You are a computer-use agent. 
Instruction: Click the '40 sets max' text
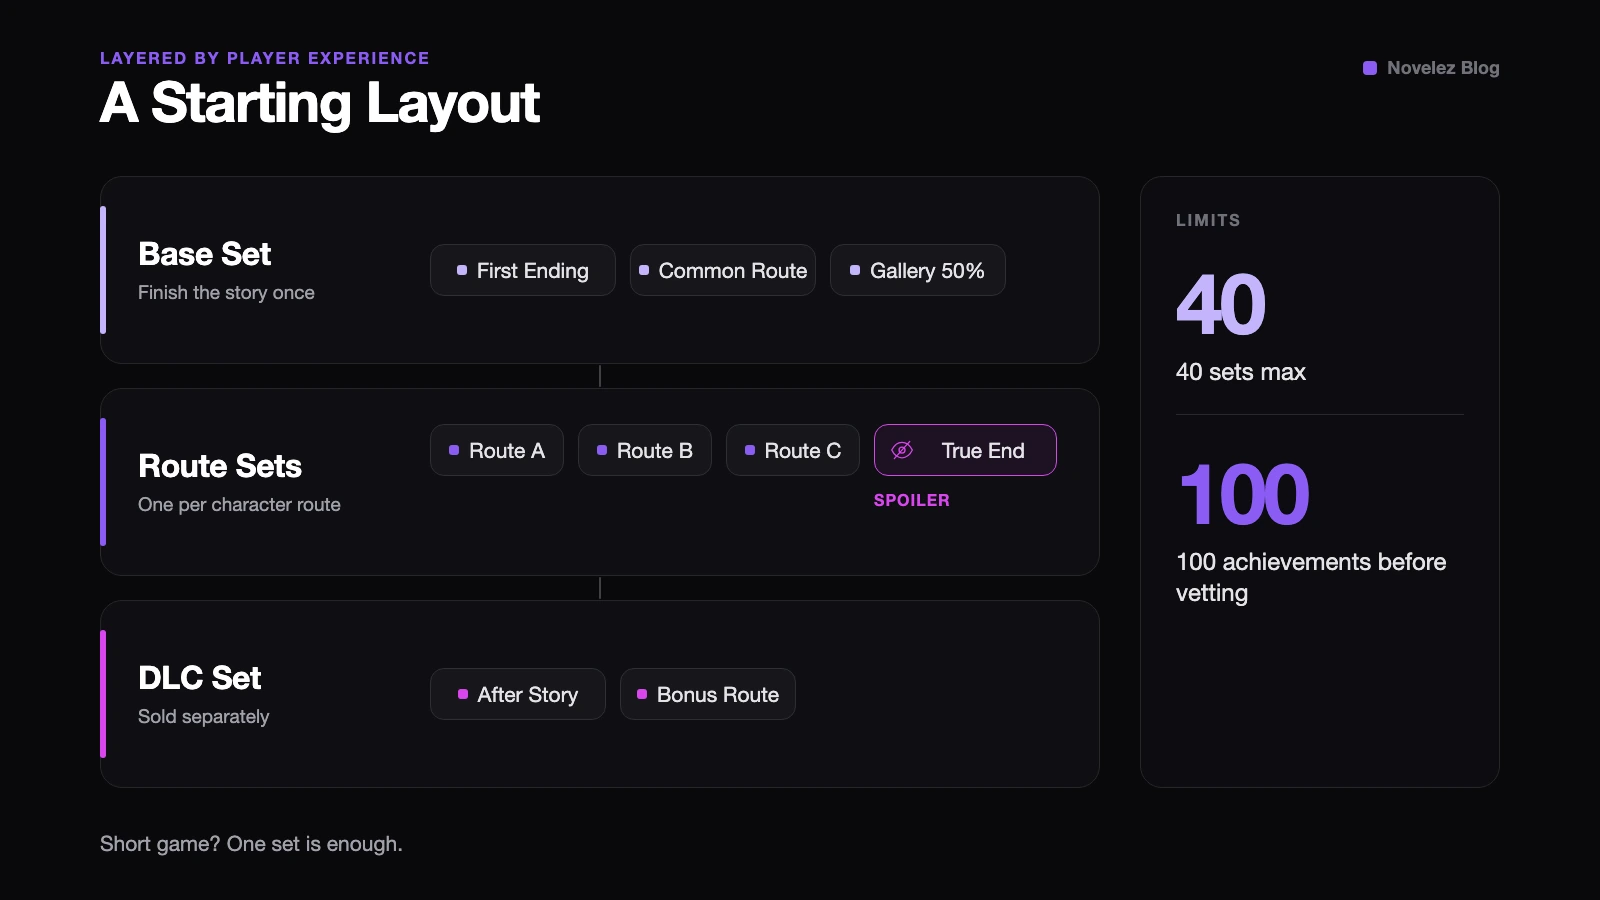coord(1241,372)
